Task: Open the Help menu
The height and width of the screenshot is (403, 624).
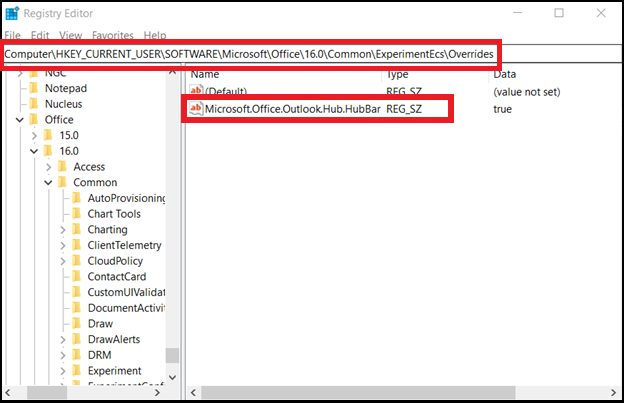Action: (155, 35)
